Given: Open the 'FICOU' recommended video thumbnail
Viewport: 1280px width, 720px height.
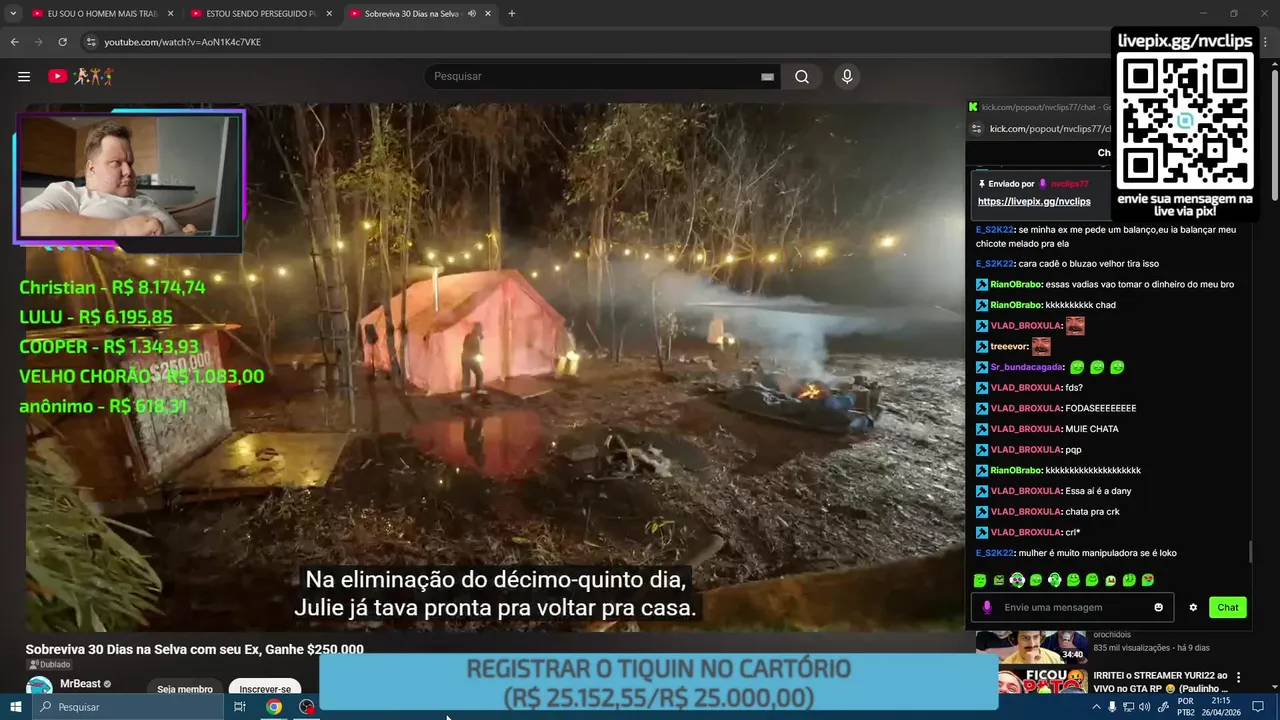Looking at the screenshot, I should click(x=1042, y=682).
